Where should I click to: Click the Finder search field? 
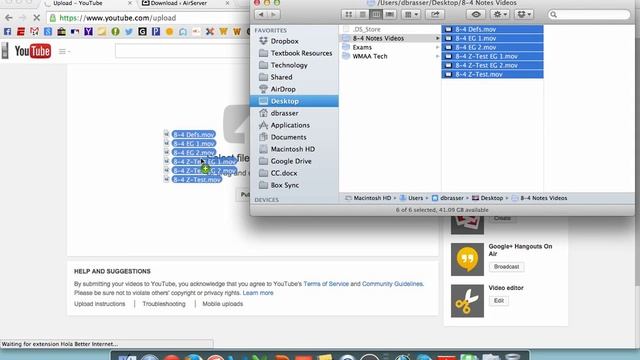pyautogui.click(x=589, y=14)
